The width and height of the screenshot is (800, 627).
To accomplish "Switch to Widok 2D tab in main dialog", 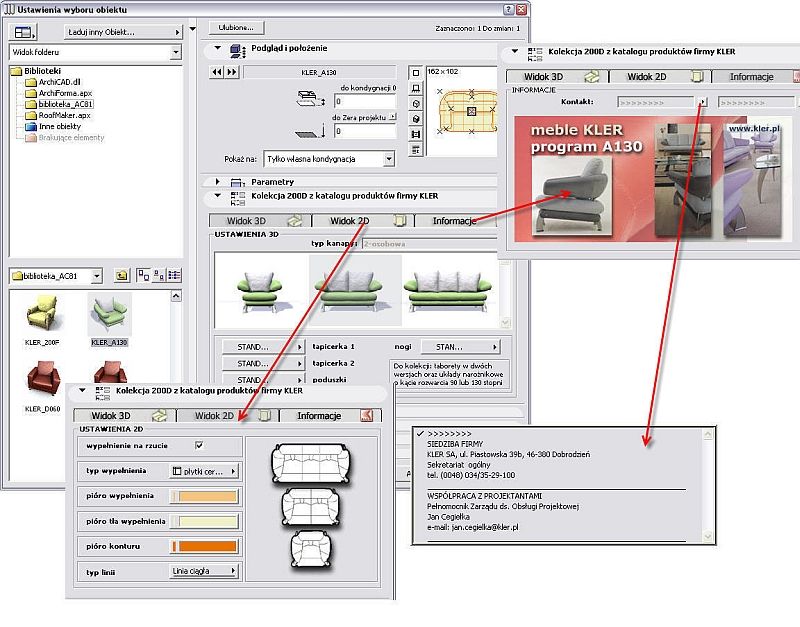I will pos(362,221).
